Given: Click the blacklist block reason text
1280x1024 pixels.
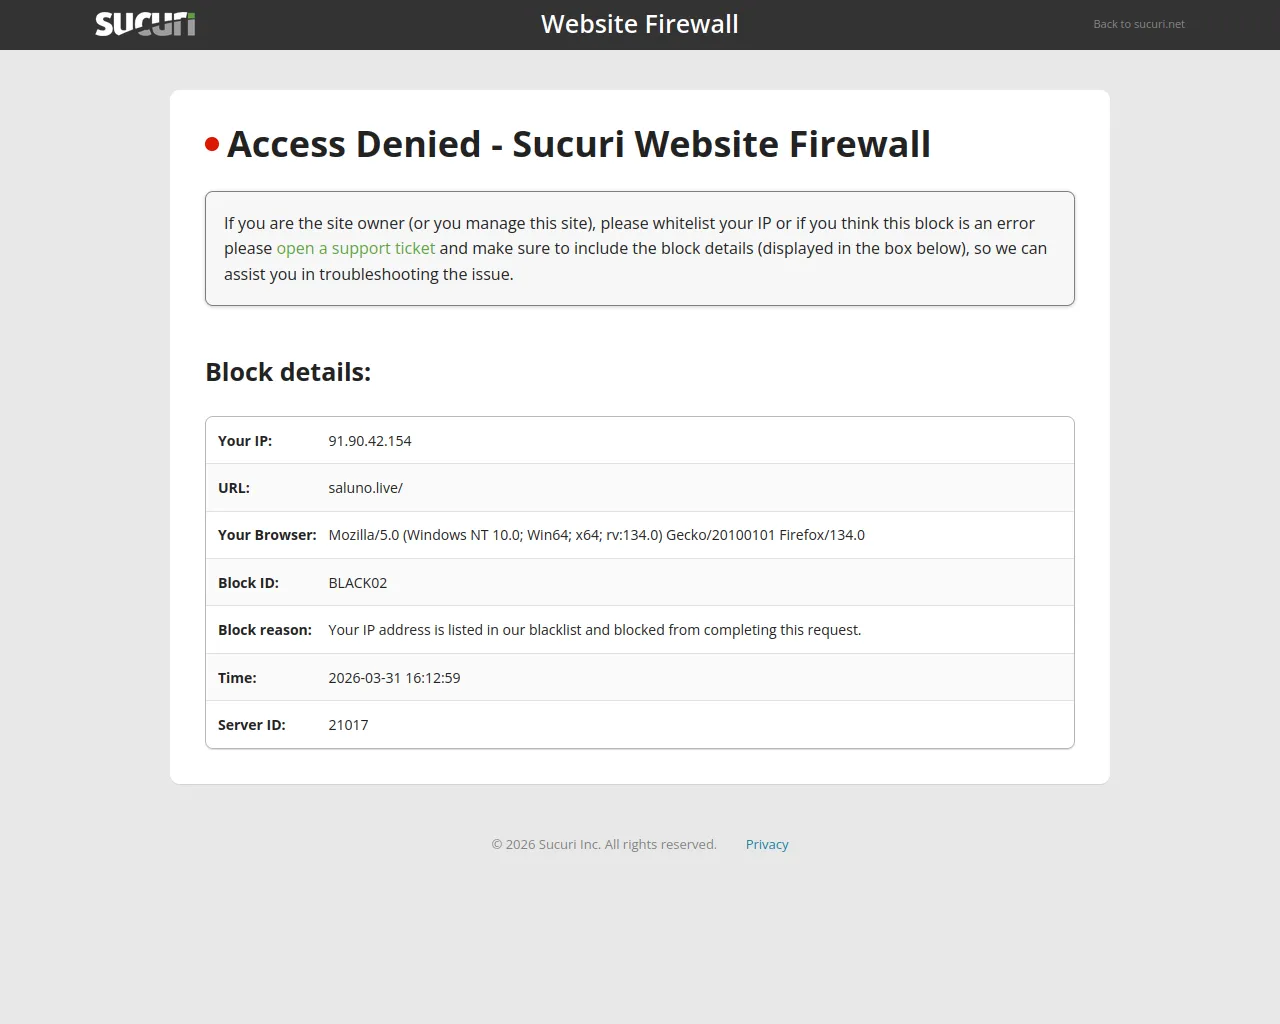Looking at the screenshot, I should (x=594, y=630).
